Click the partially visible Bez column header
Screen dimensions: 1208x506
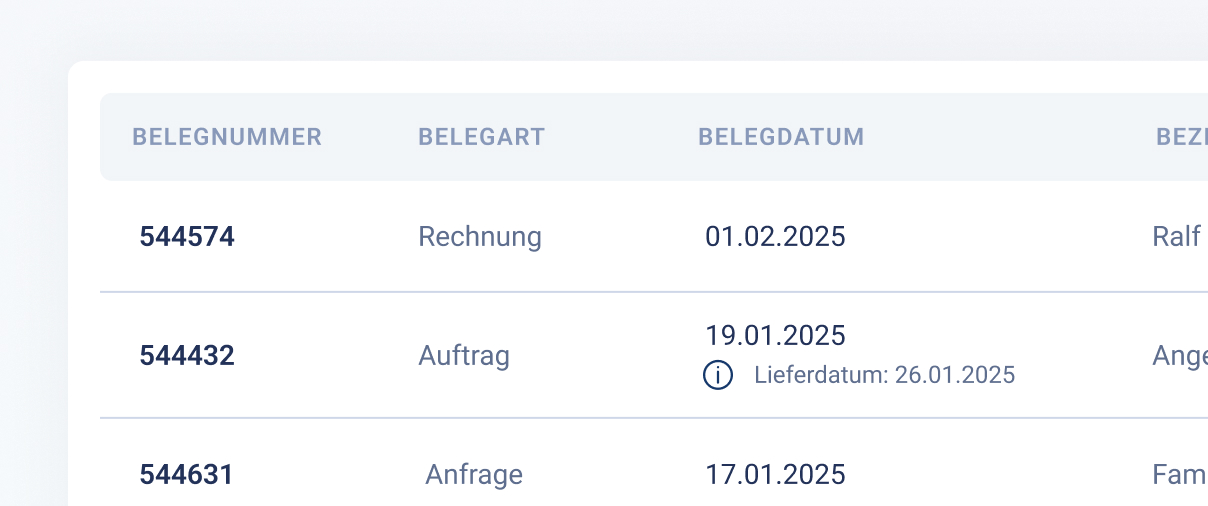coord(1181,137)
